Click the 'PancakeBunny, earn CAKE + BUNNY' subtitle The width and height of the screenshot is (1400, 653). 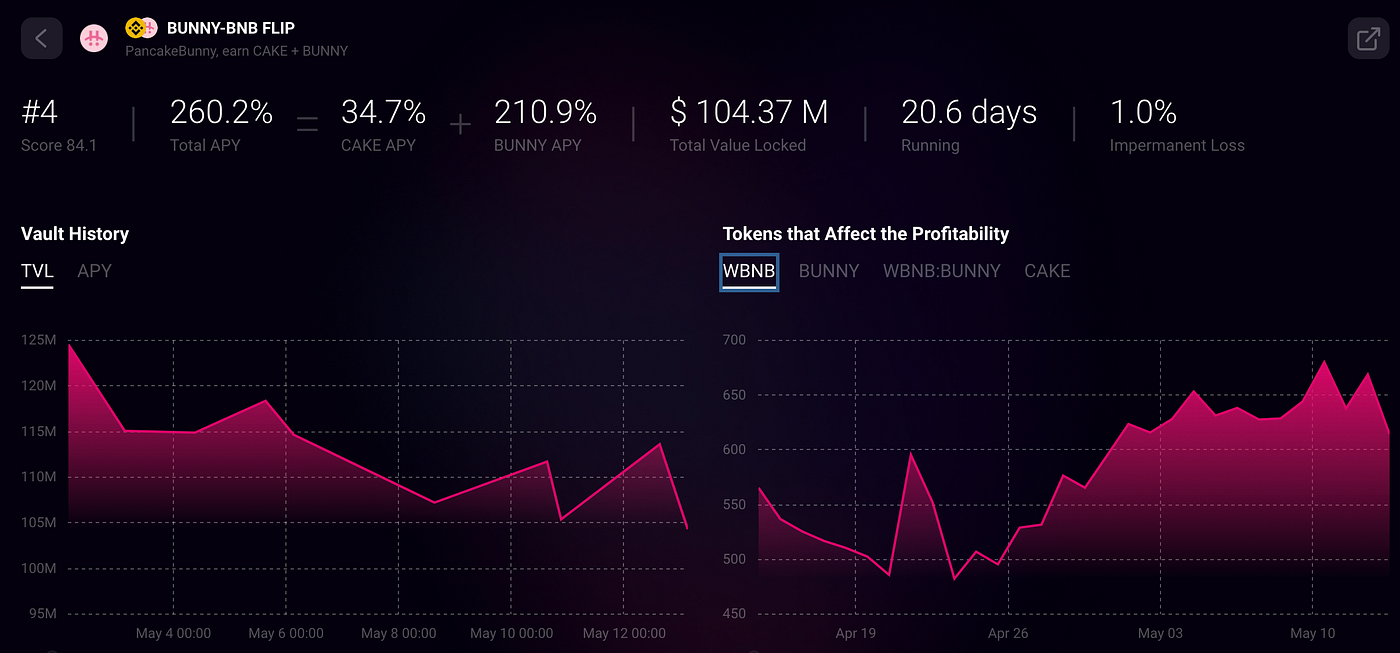coord(237,50)
